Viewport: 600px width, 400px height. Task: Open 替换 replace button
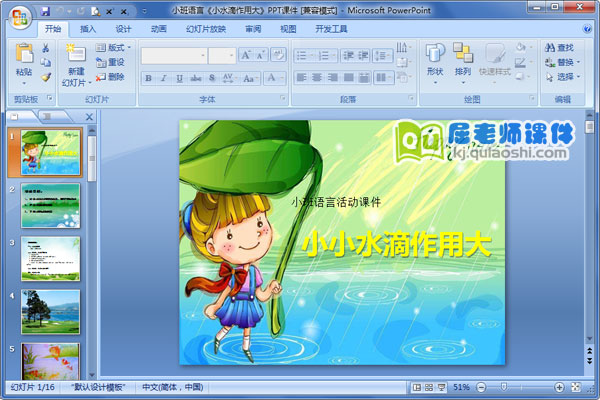[562, 62]
